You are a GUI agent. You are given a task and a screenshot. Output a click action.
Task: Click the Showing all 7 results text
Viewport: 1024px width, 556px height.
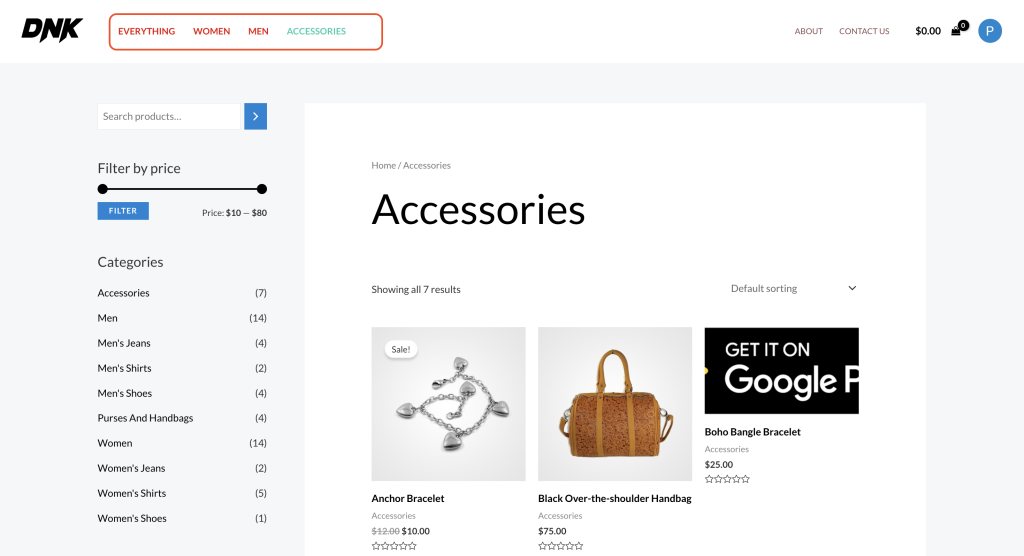[416, 289]
